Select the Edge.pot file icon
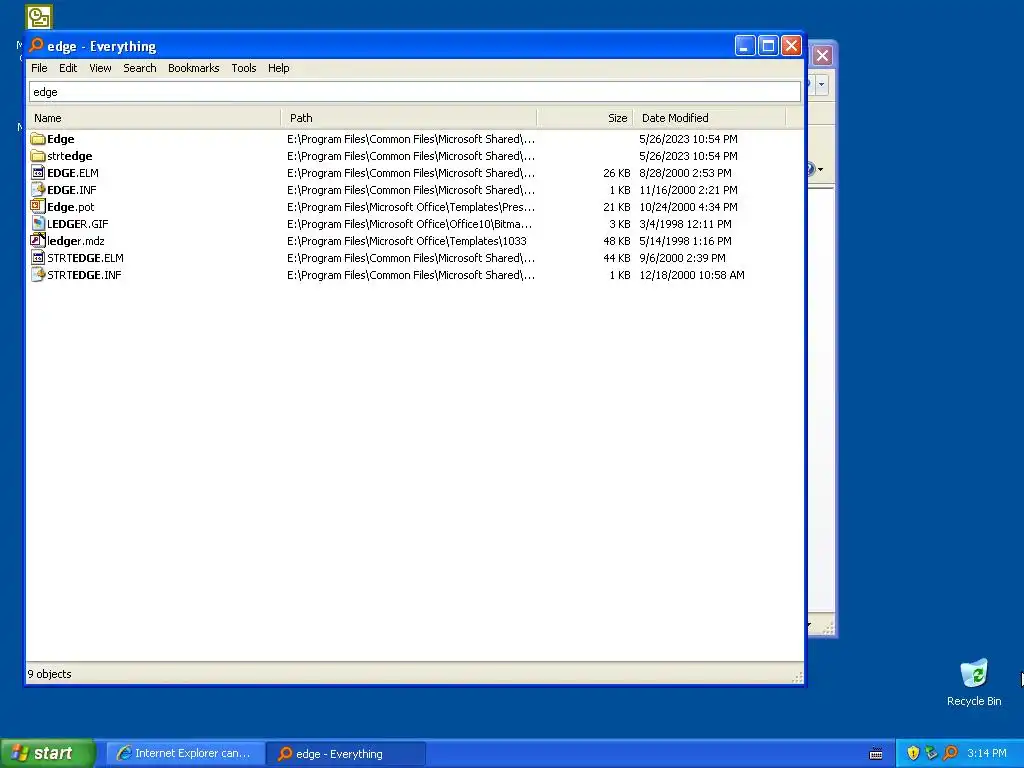The height and width of the screenshot is (768, 1024). [x=38, y=207]
